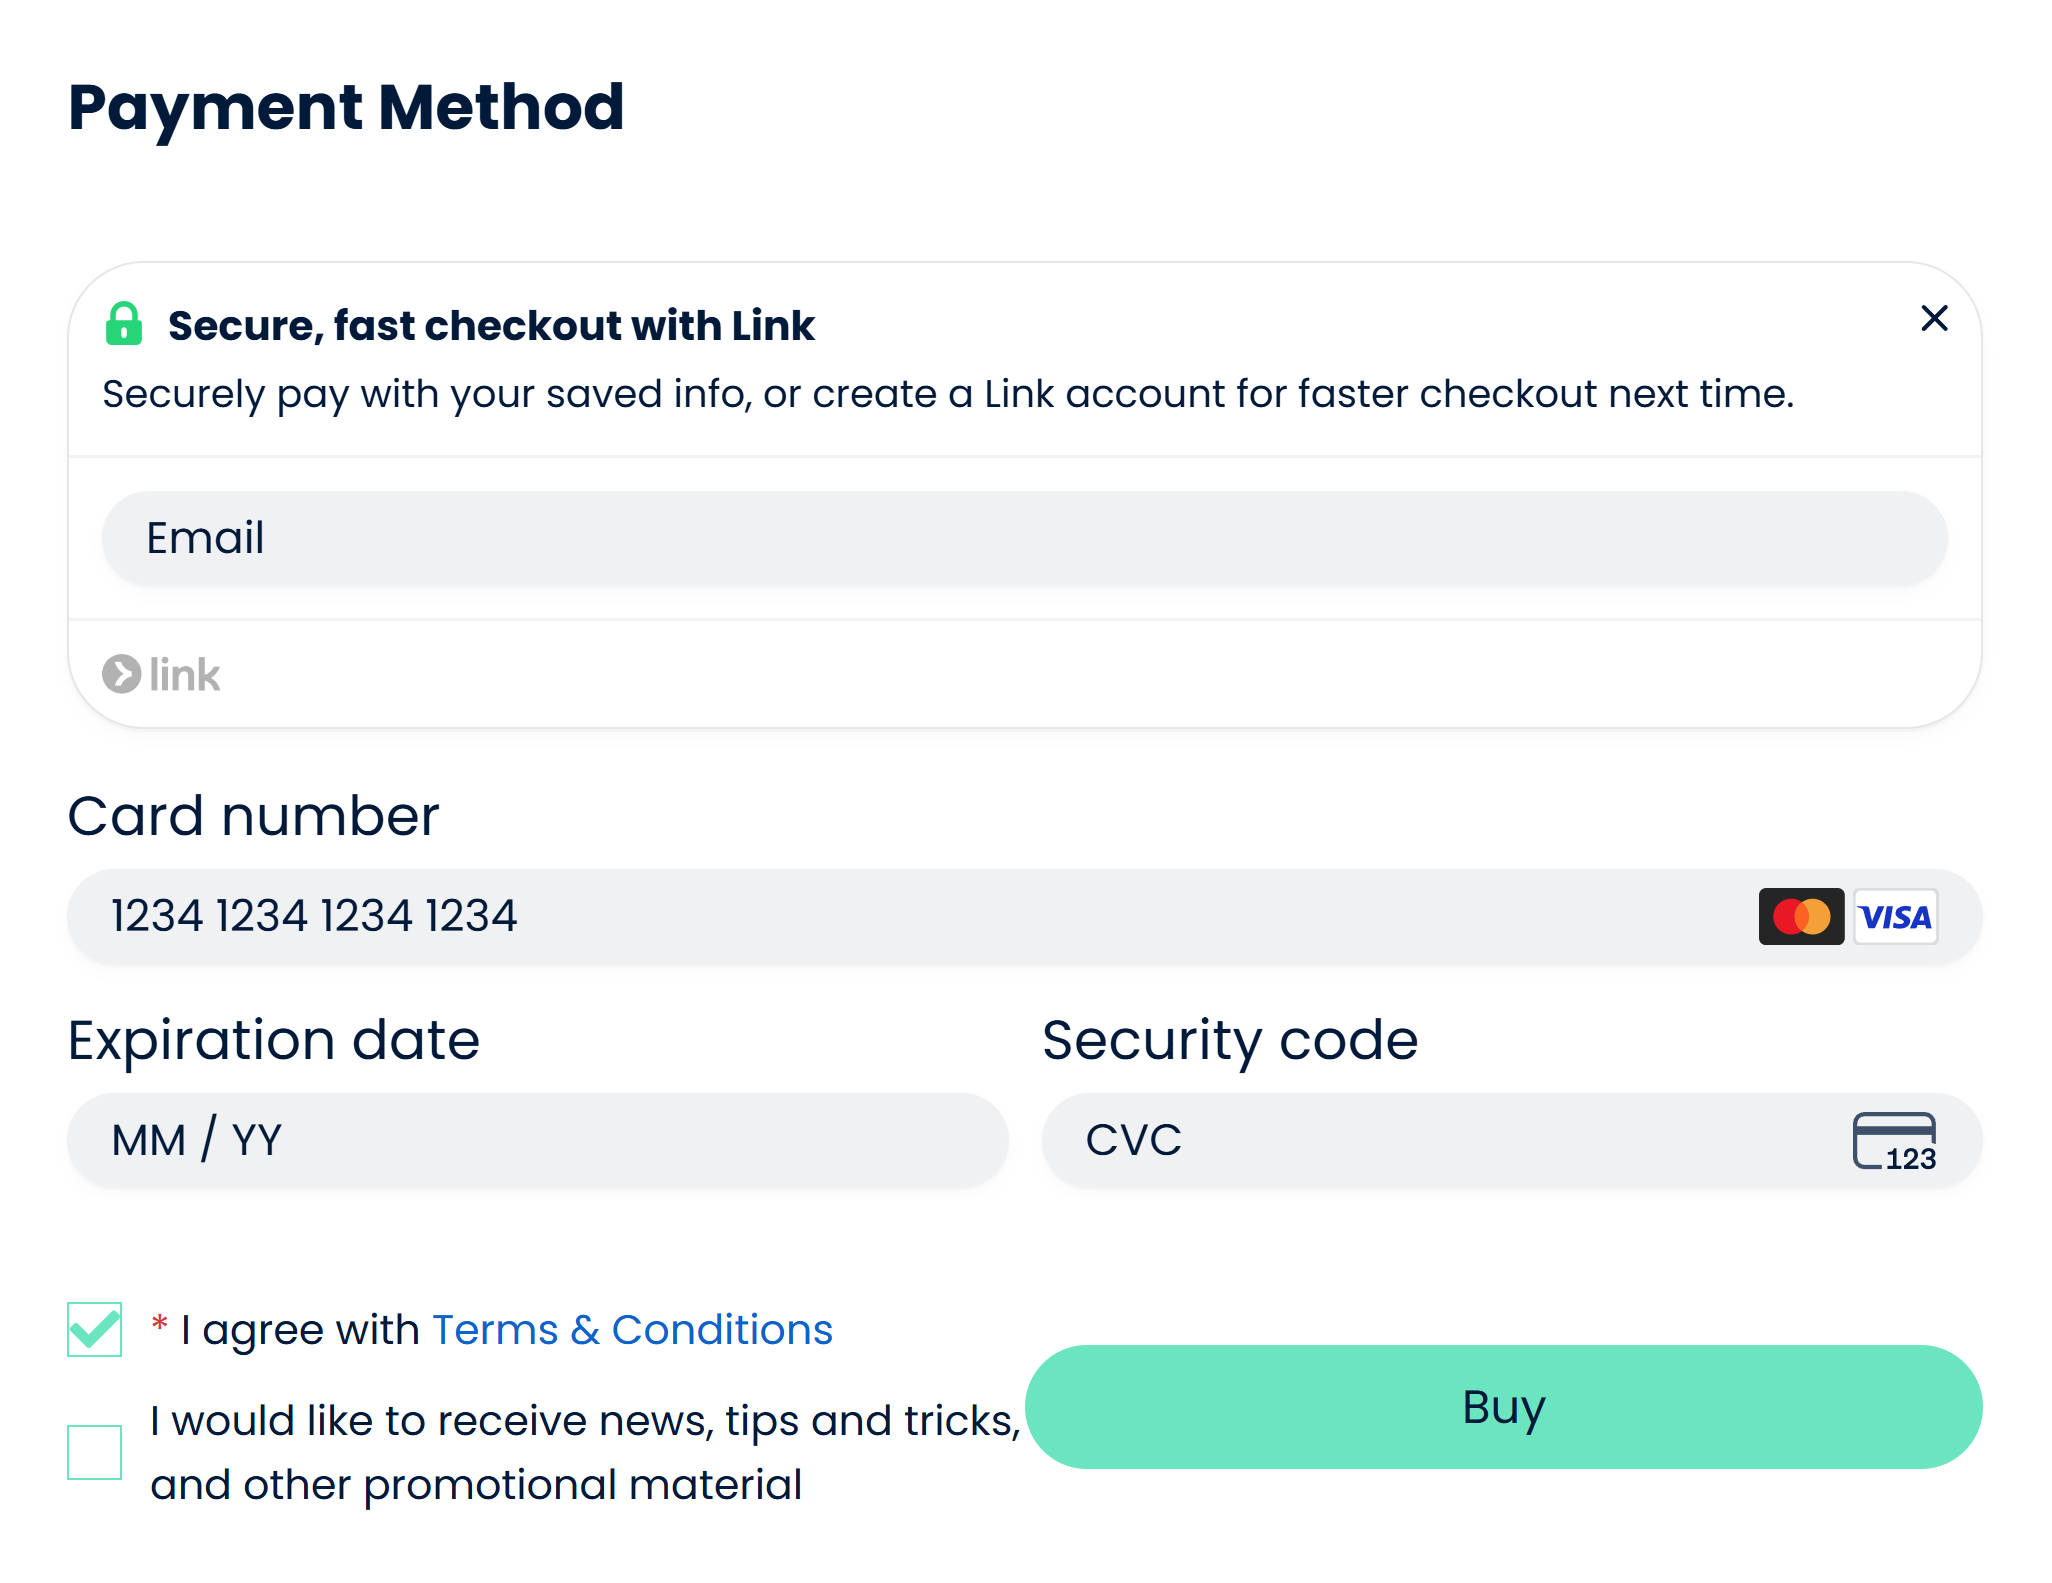2052x1583 pixels.
Task: Focus the Email input field
Action: coord(1024,538)
